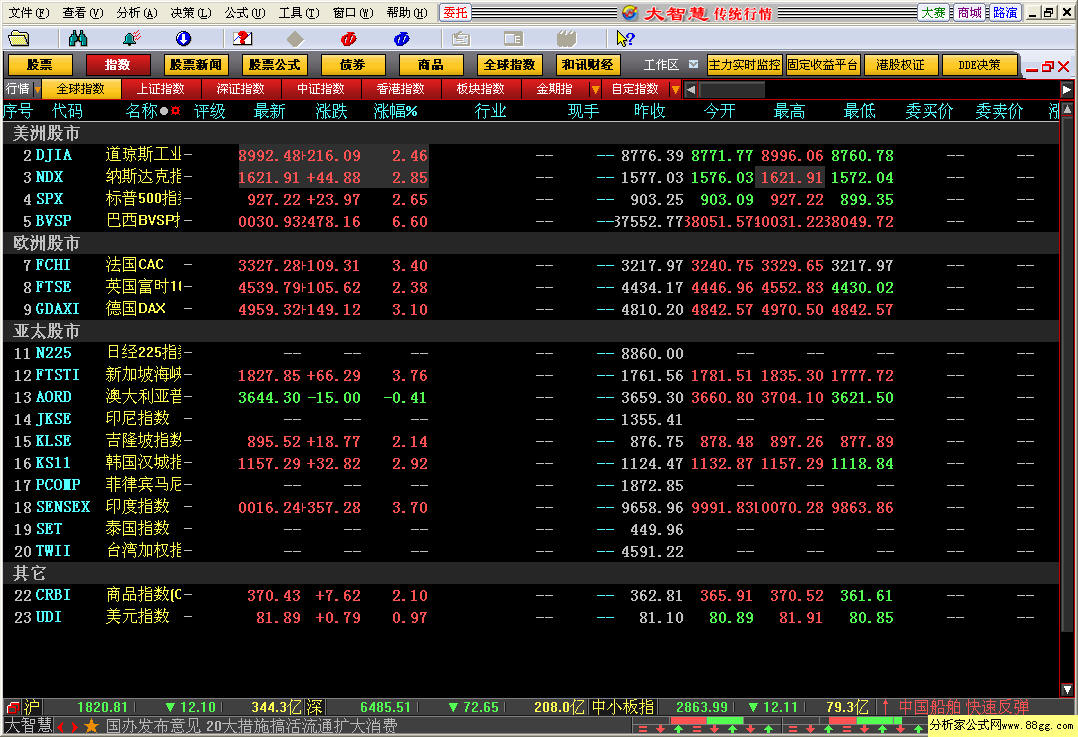Click the grayed notepad toolbar icon
1078x737 pixels.
(461, 38)
